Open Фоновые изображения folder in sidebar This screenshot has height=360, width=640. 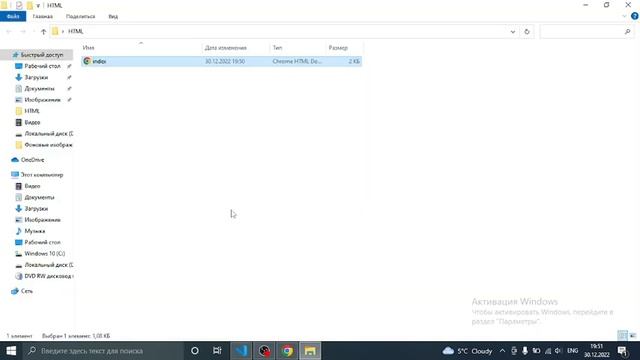48,145
